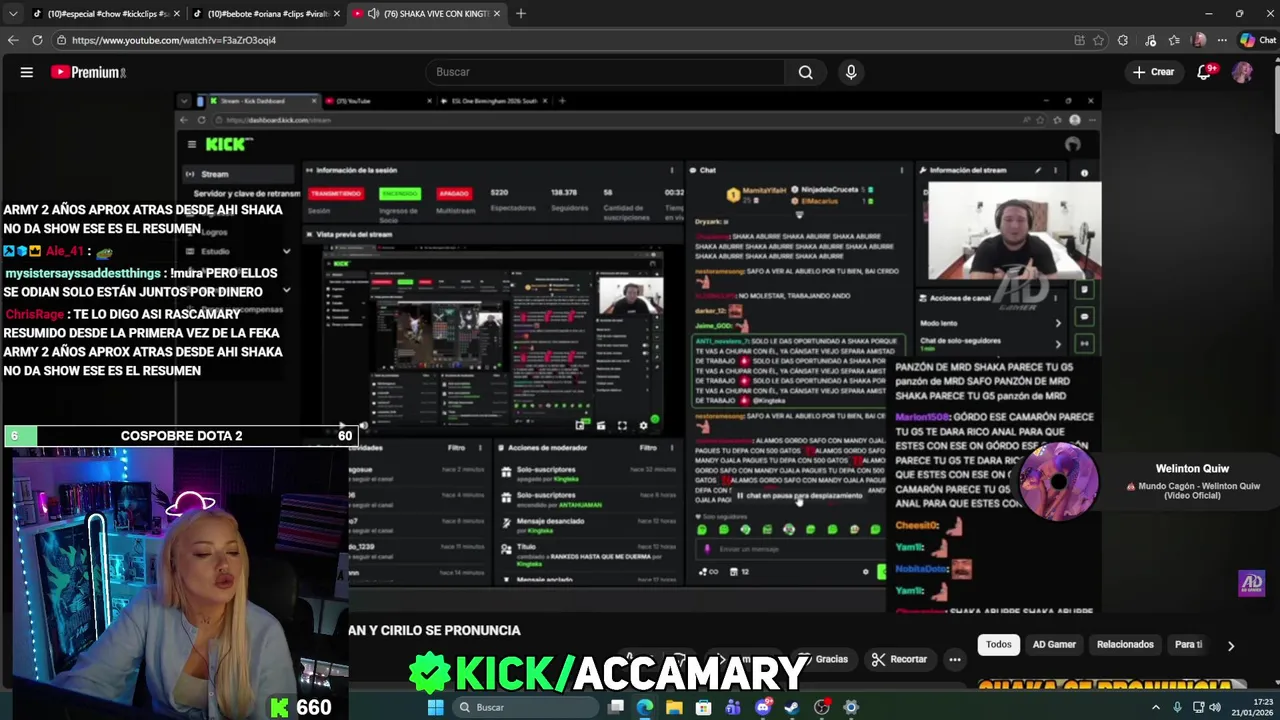1280x720 pixels.
Task: Open File Explorer from the taskbar
Action: click(674, 707)
